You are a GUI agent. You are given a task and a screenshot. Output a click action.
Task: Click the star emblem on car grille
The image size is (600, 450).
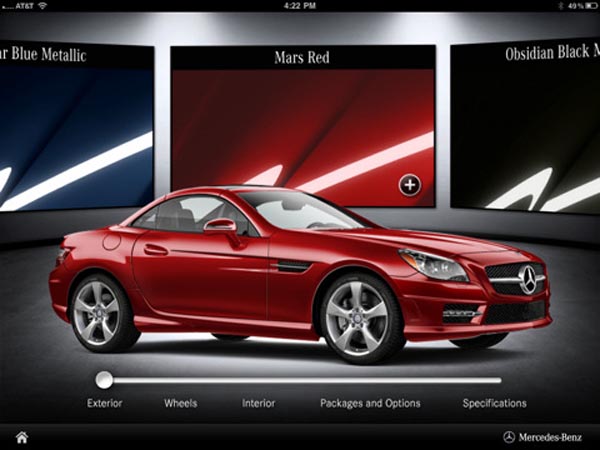pos(527,281)
